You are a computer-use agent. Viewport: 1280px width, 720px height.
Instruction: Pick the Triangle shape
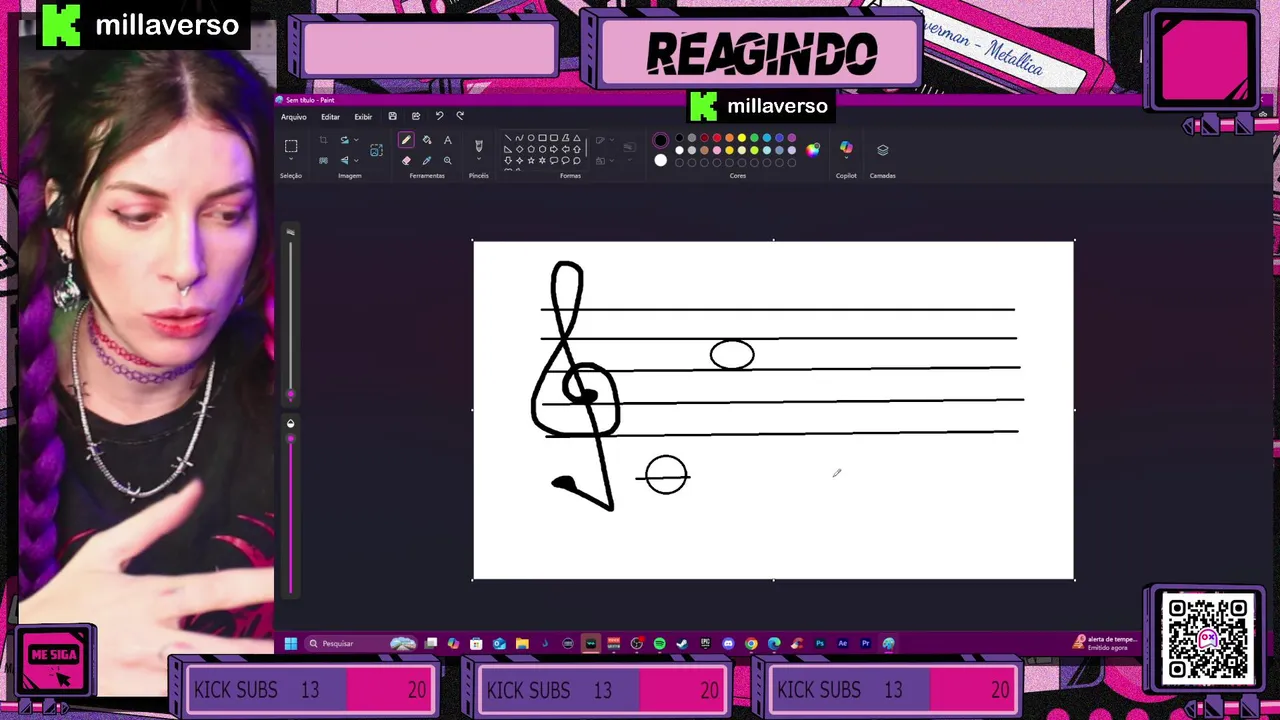577,138
